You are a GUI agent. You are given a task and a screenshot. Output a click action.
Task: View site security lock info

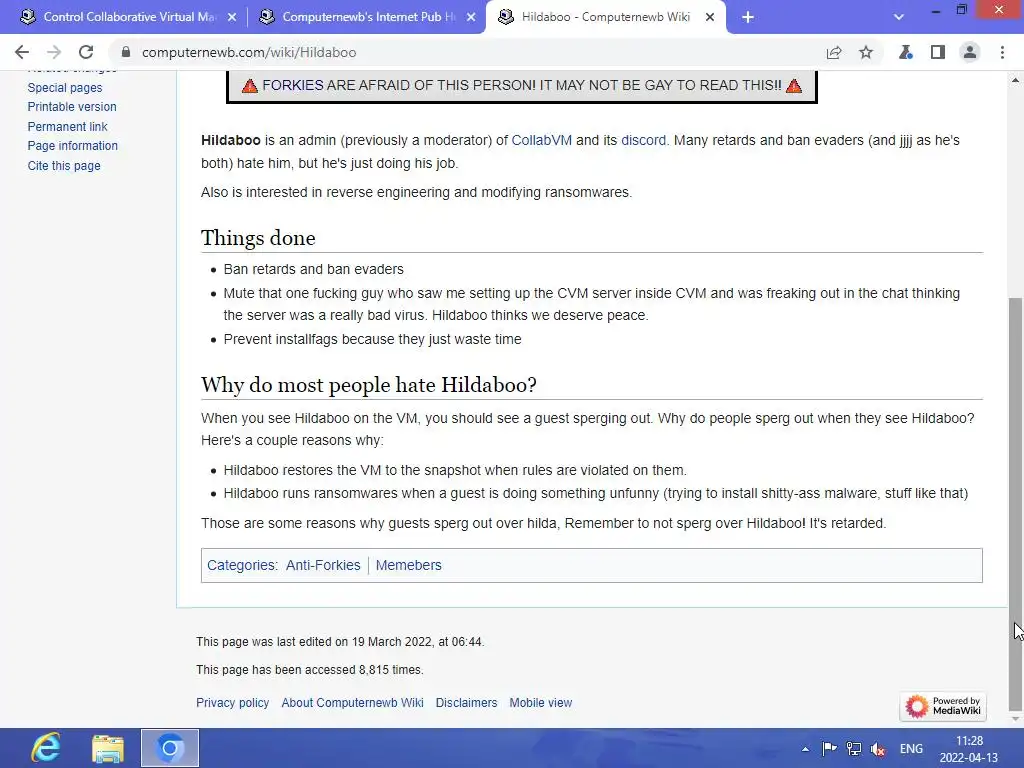tap(126, 52)
